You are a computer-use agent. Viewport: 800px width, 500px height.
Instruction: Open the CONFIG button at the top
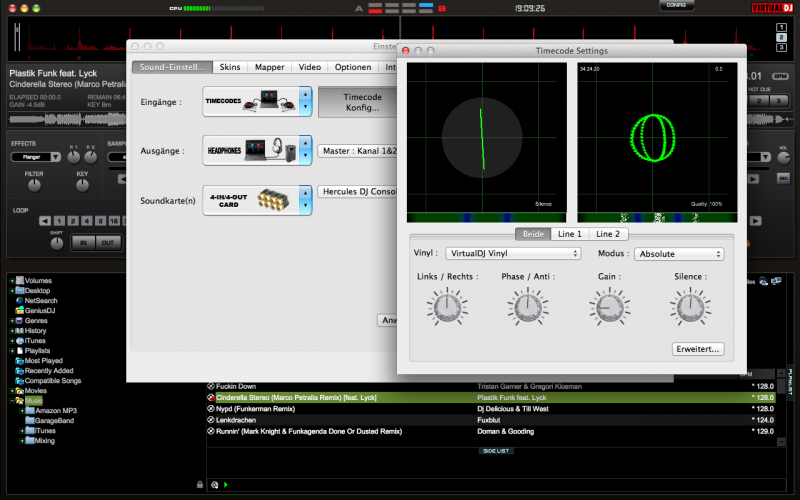point(676,5)
